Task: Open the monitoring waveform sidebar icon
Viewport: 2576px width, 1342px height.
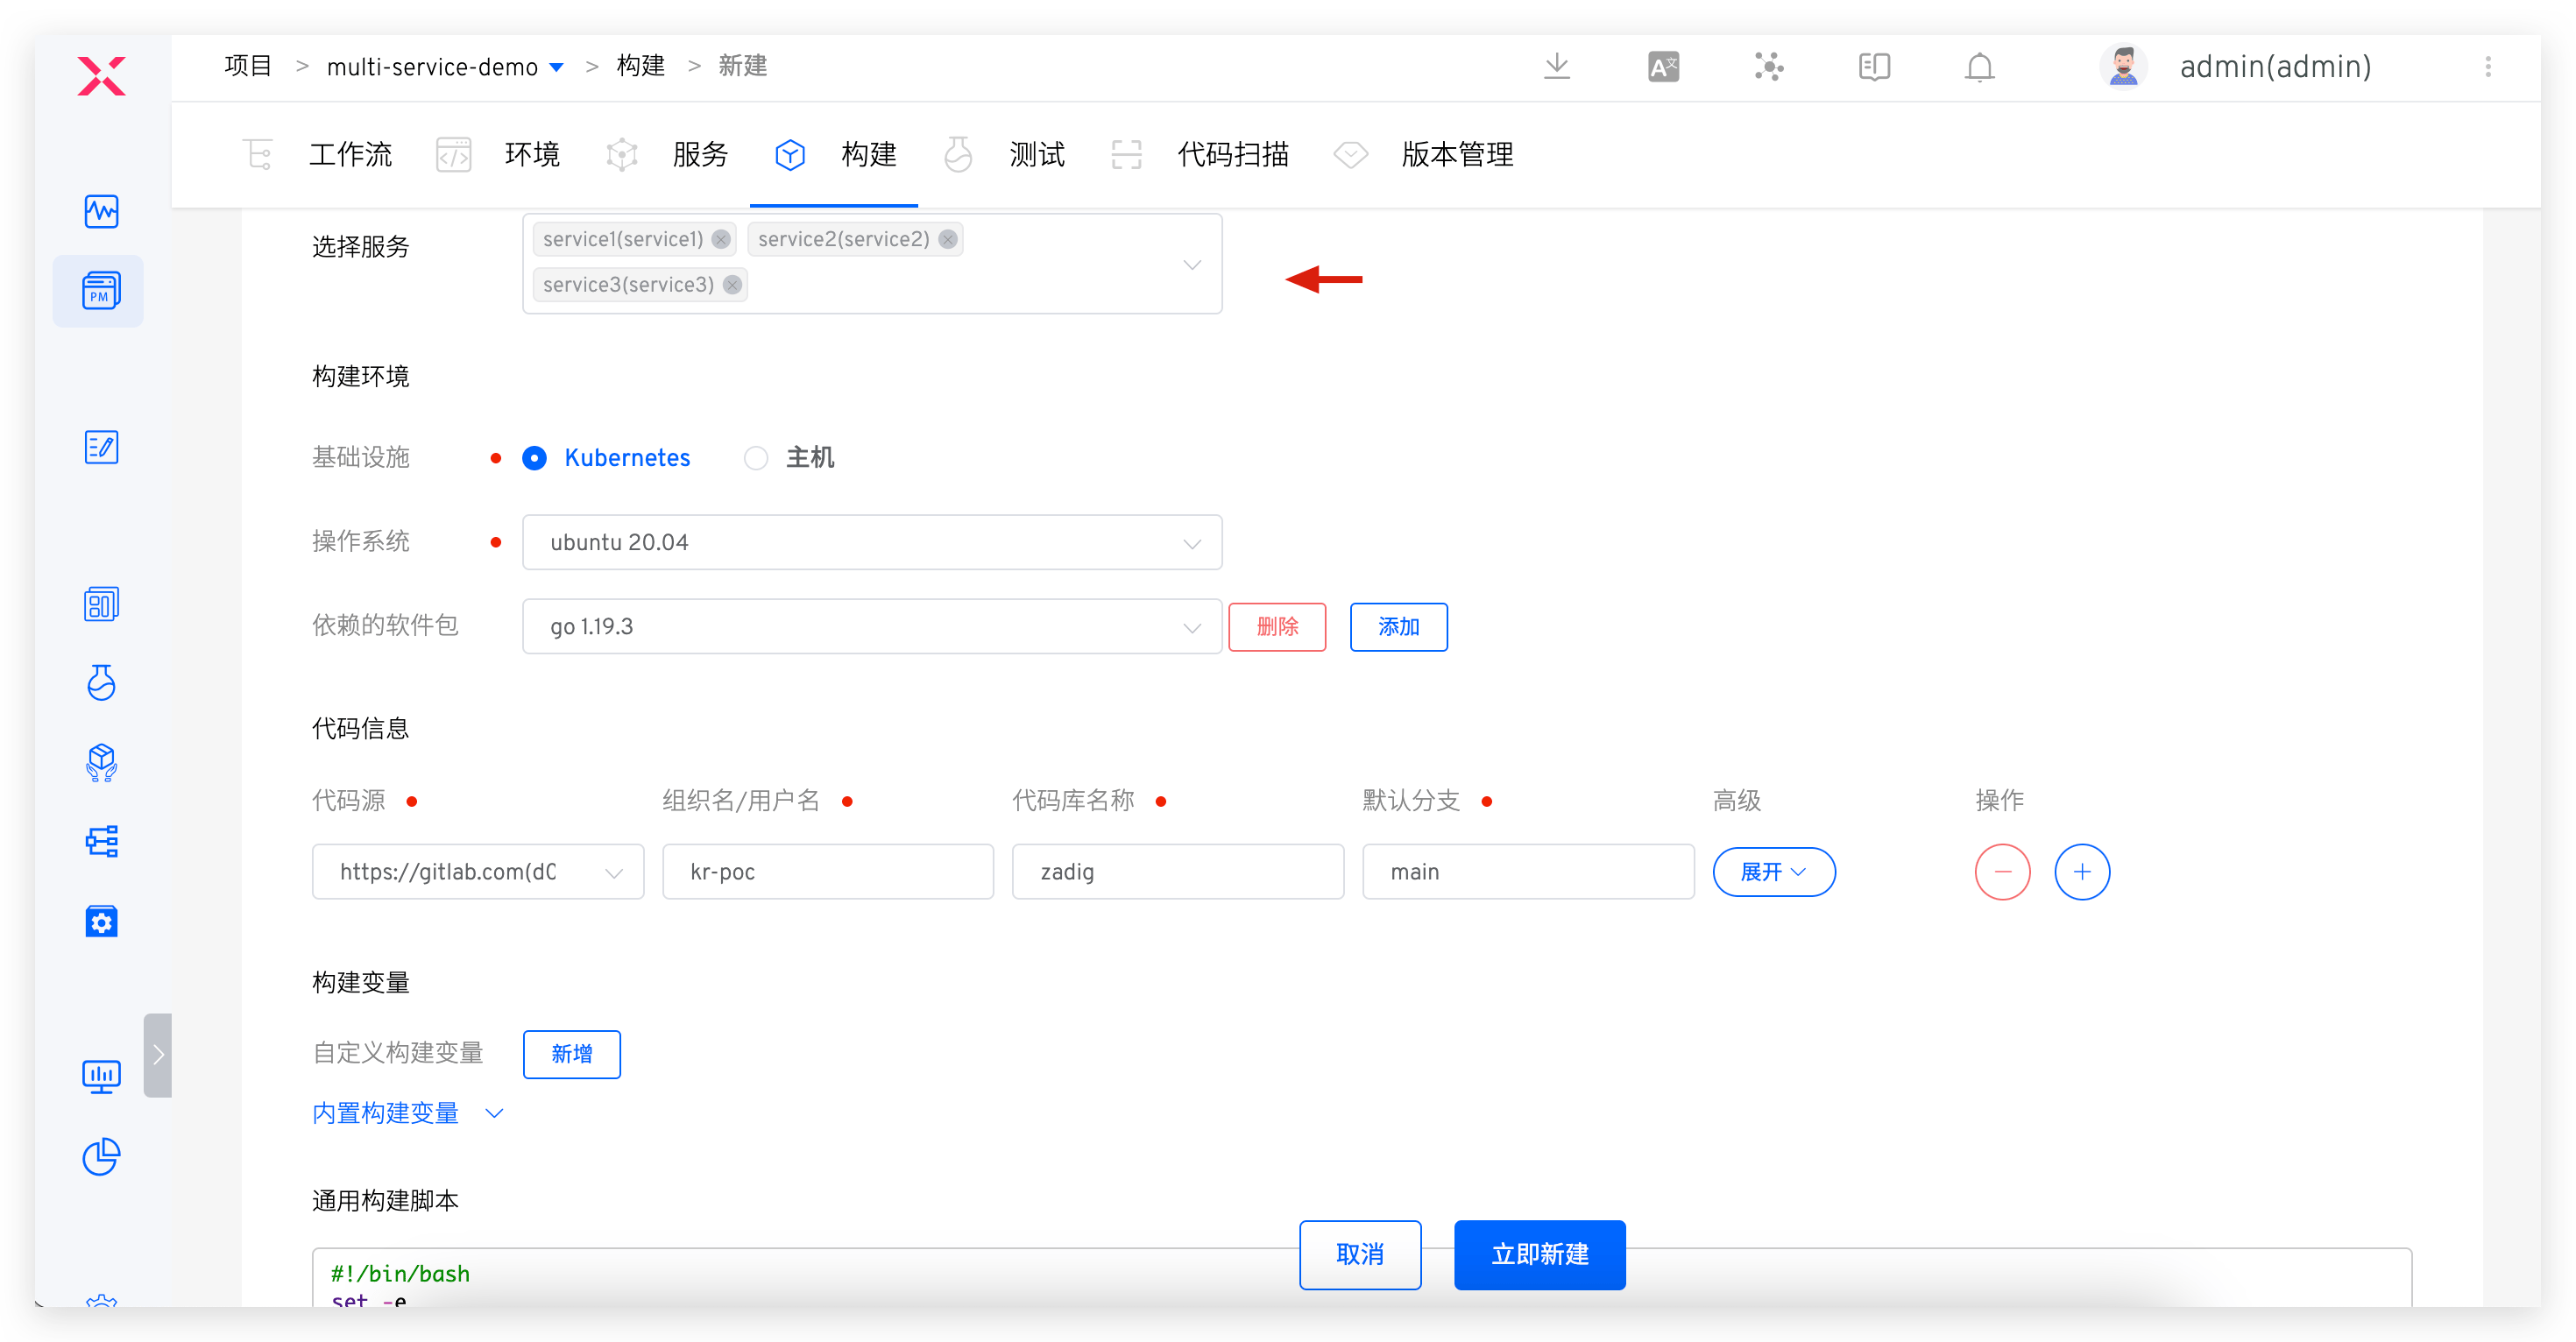Action: coord(101,211)
